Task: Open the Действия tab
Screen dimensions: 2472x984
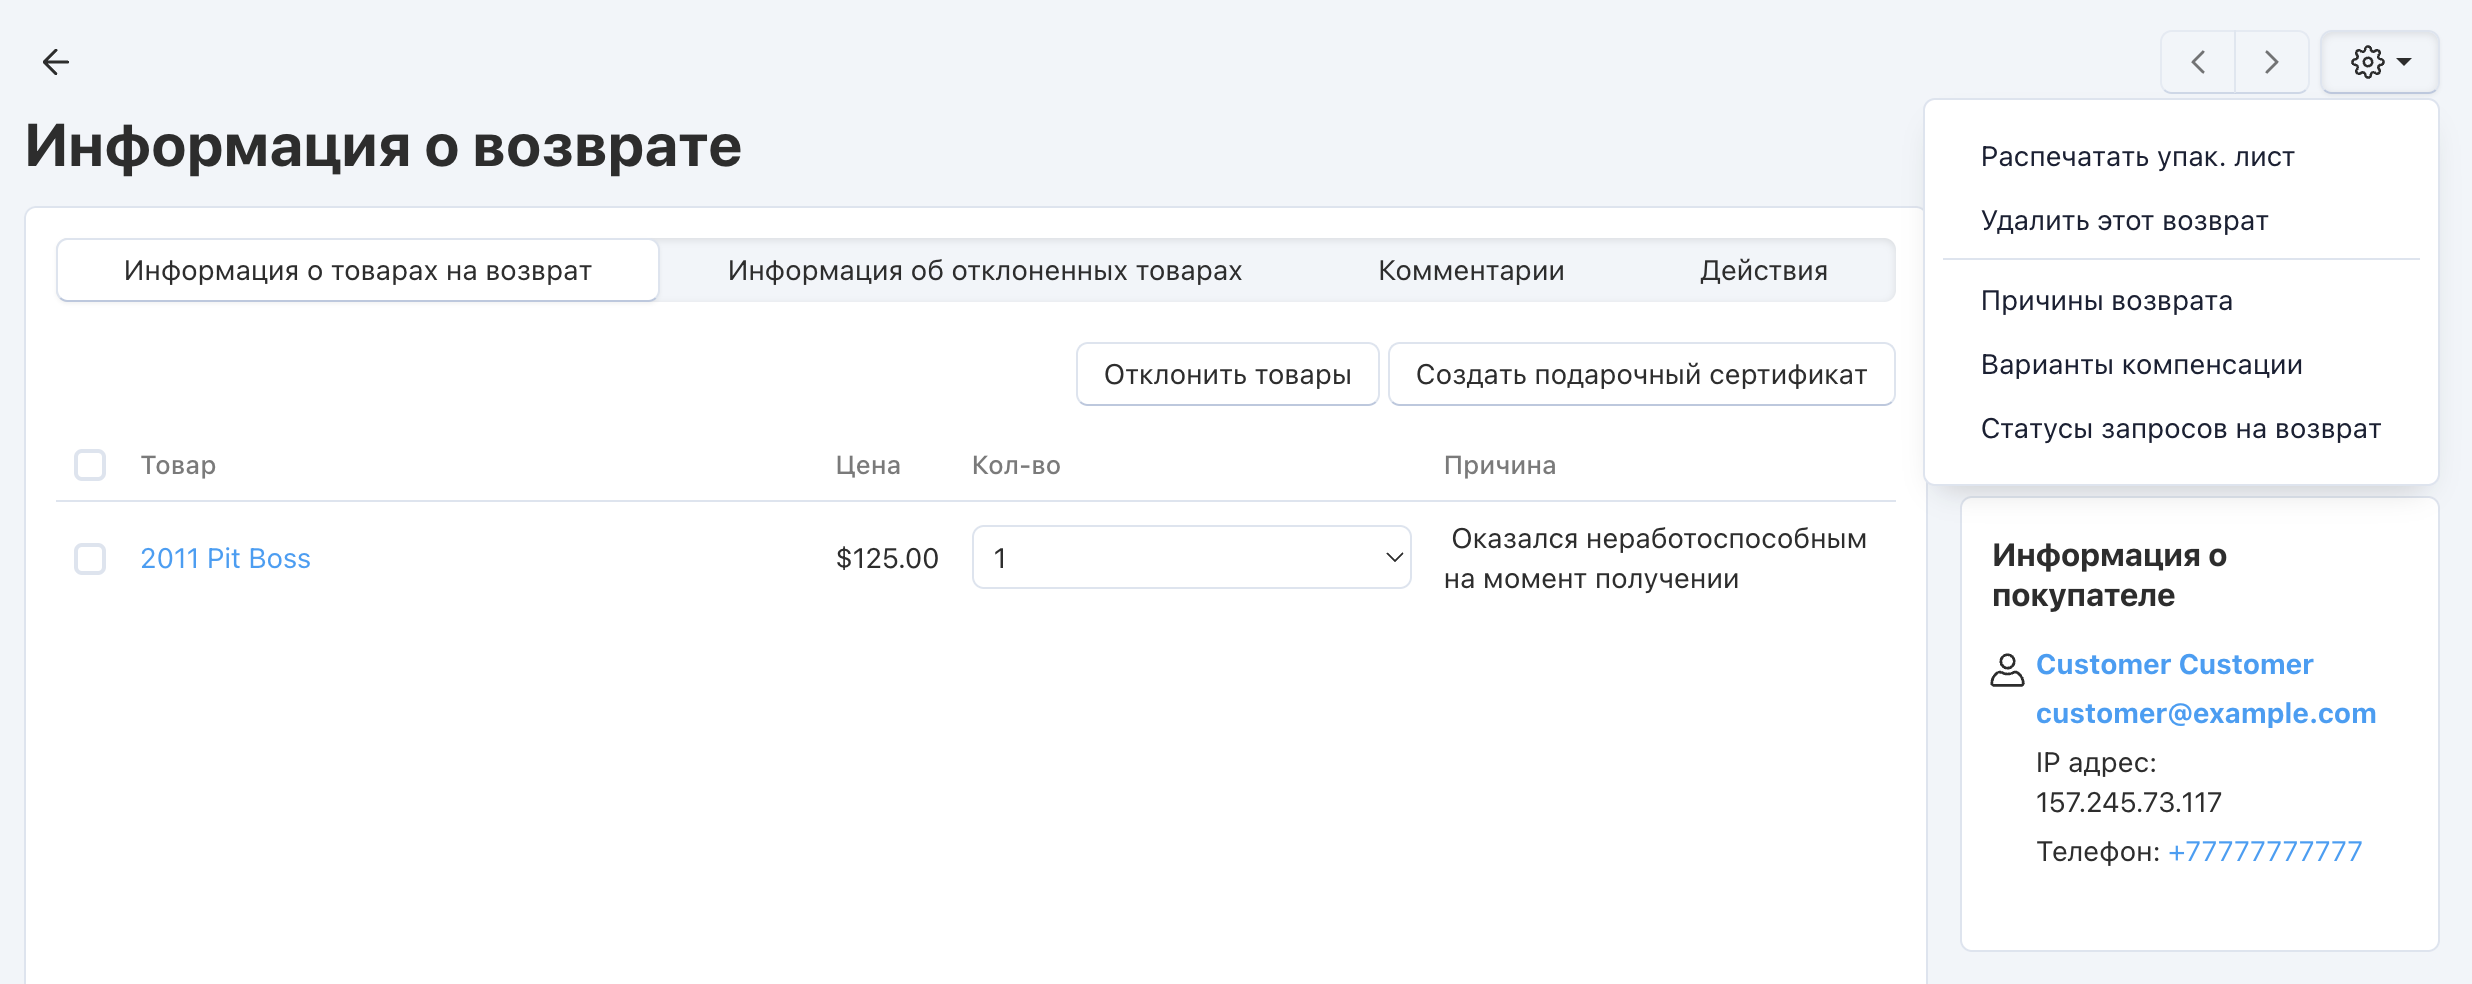Action: click(1763, 271)
